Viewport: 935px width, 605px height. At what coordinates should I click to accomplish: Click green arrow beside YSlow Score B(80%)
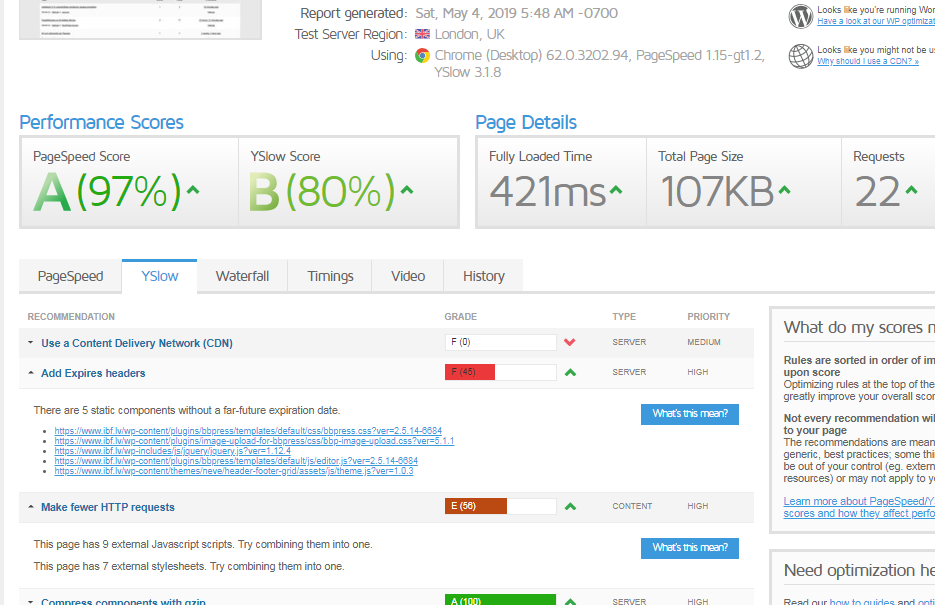(x=407, y=189)
